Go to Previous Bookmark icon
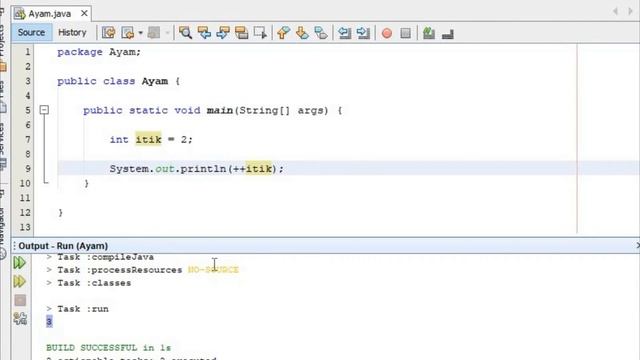640x360 pixels. 283,33
